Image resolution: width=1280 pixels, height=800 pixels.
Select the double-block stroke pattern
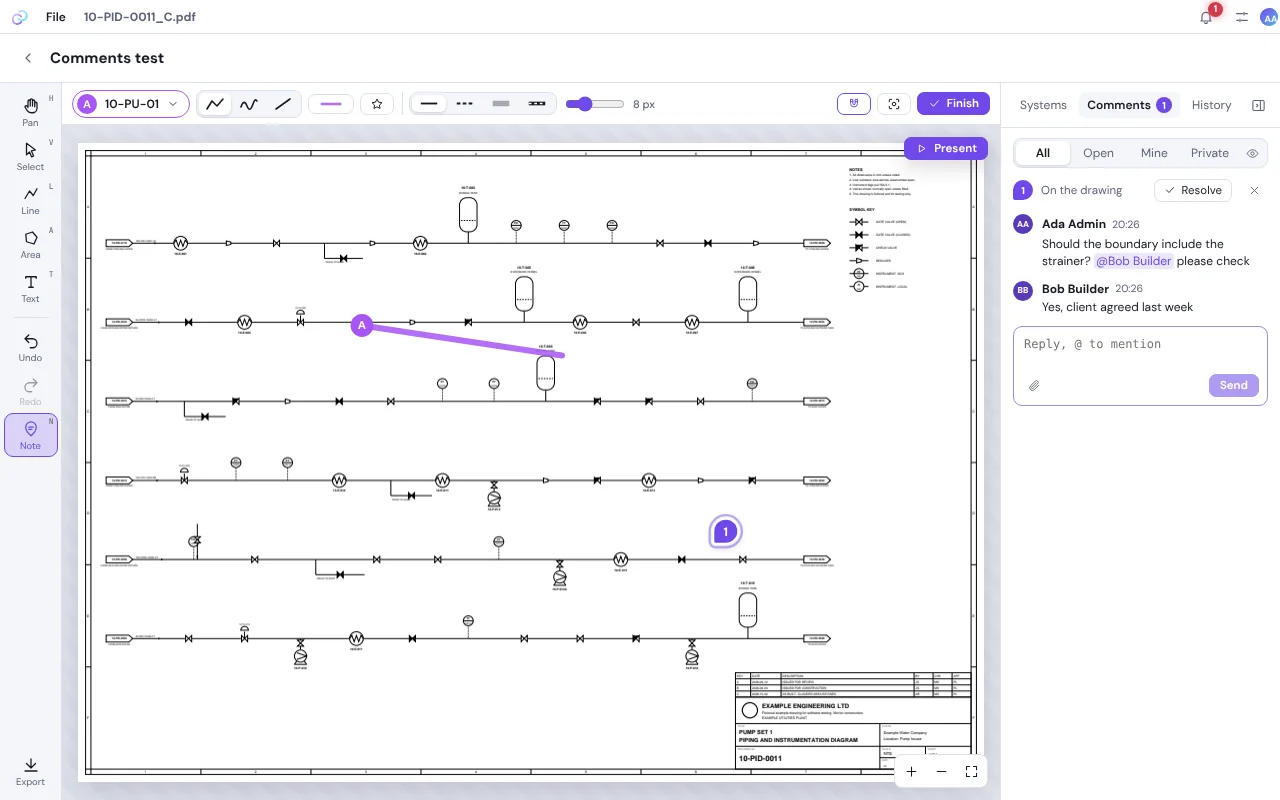[537, 104]
